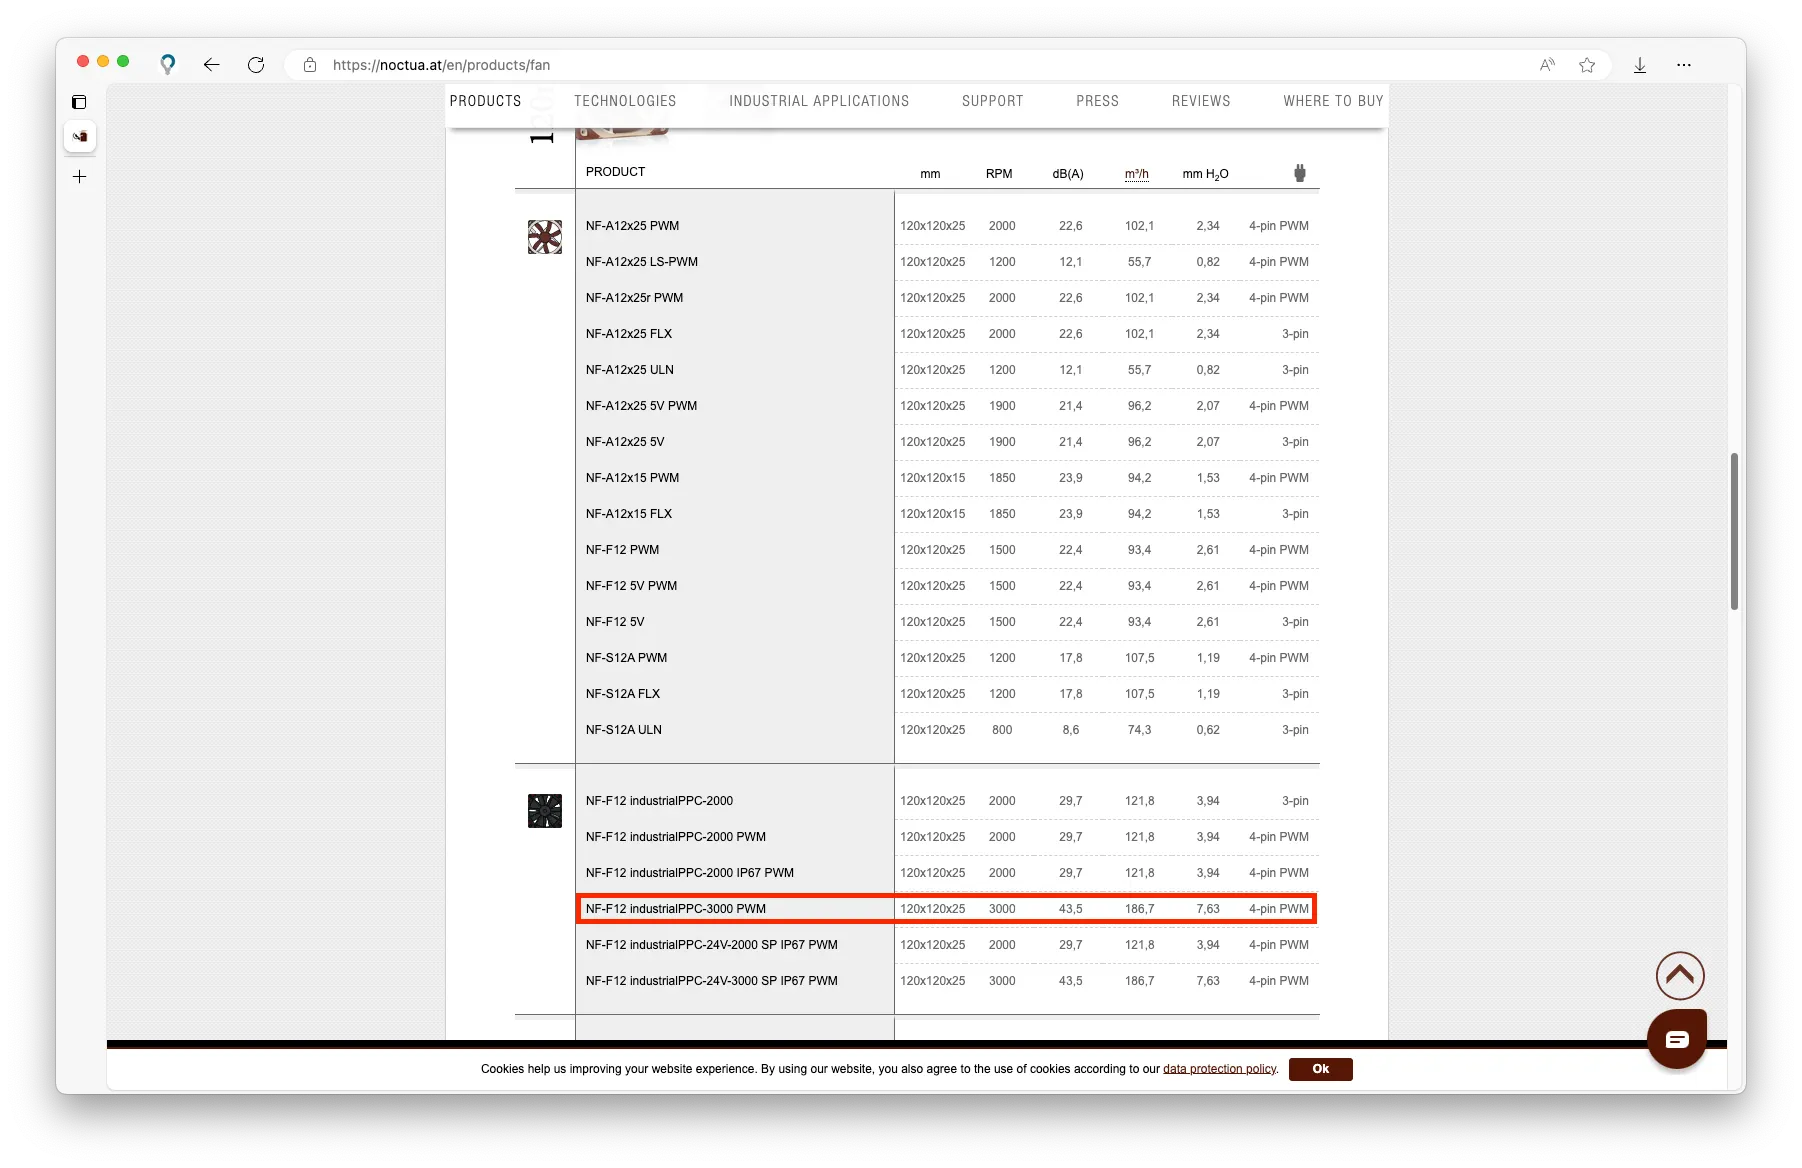Open NF-F12 5V PWM product
The height and width of the screenshot is (1168, 1802).
pyautogui.click(x=631, y=586)
